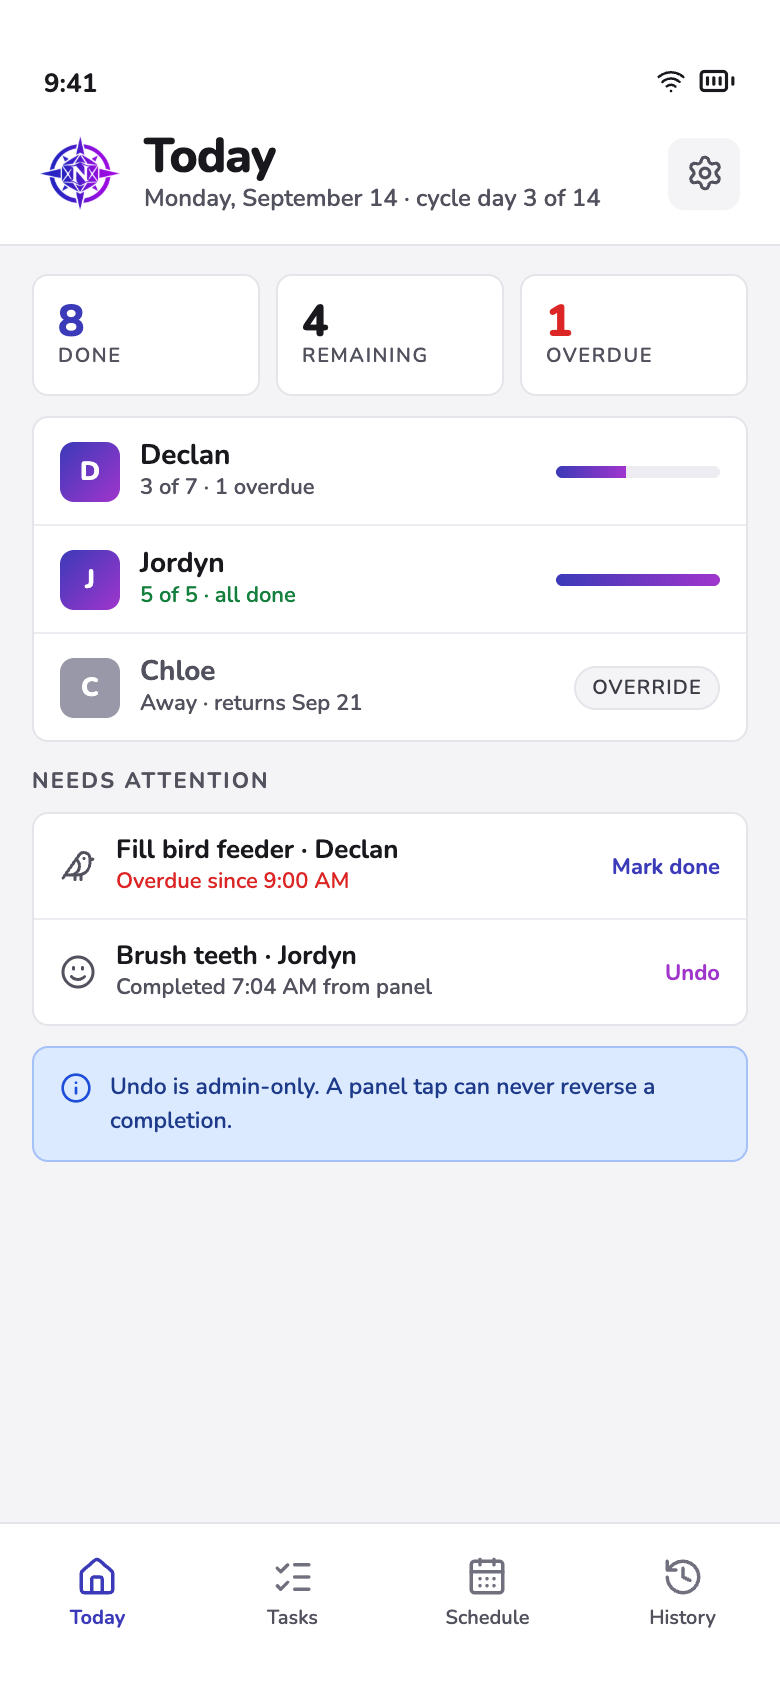This screenshot has height=1688, width=780.
Task: Select Jordyn's J avatar
Action: [x=90, y=579]
